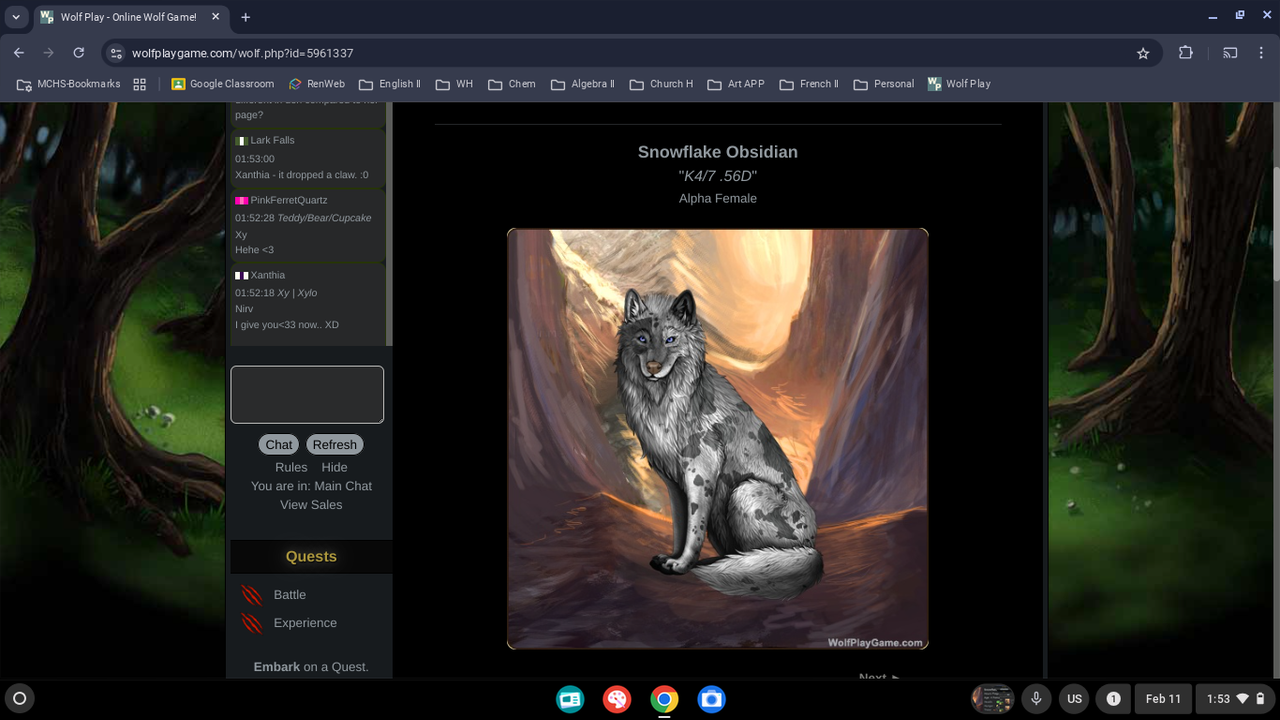Click the Quests panel heading
Screen dimensions: 1280x720
click(311, 557)
